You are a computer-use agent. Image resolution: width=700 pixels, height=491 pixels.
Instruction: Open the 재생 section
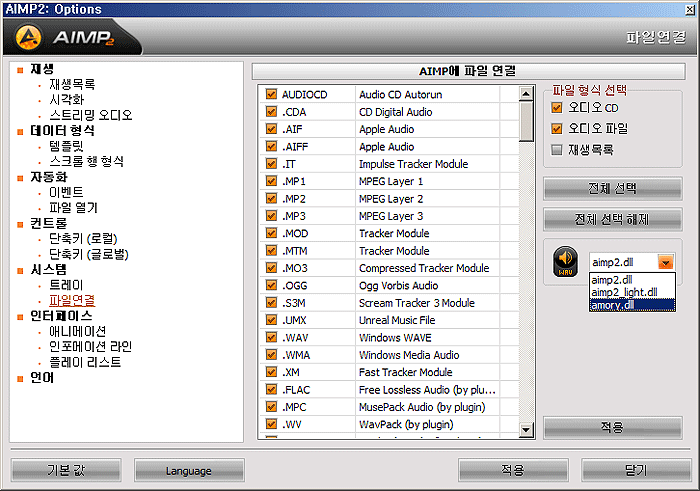click(x=42, y=69)
